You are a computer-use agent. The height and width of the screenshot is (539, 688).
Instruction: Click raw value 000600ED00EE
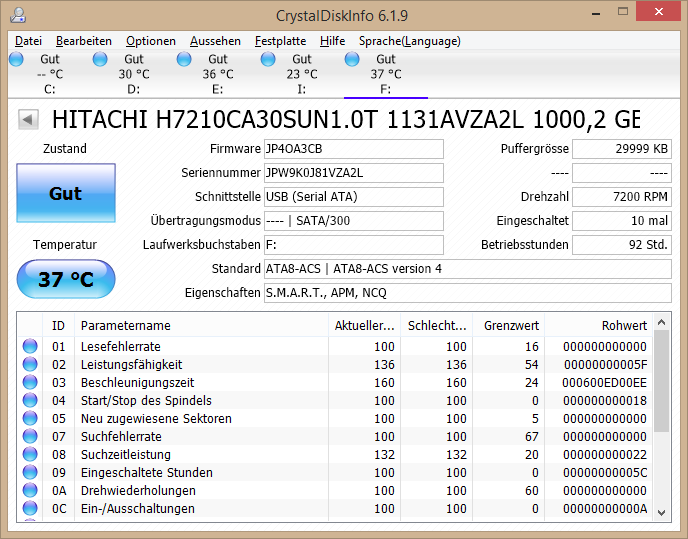point(604,383)
